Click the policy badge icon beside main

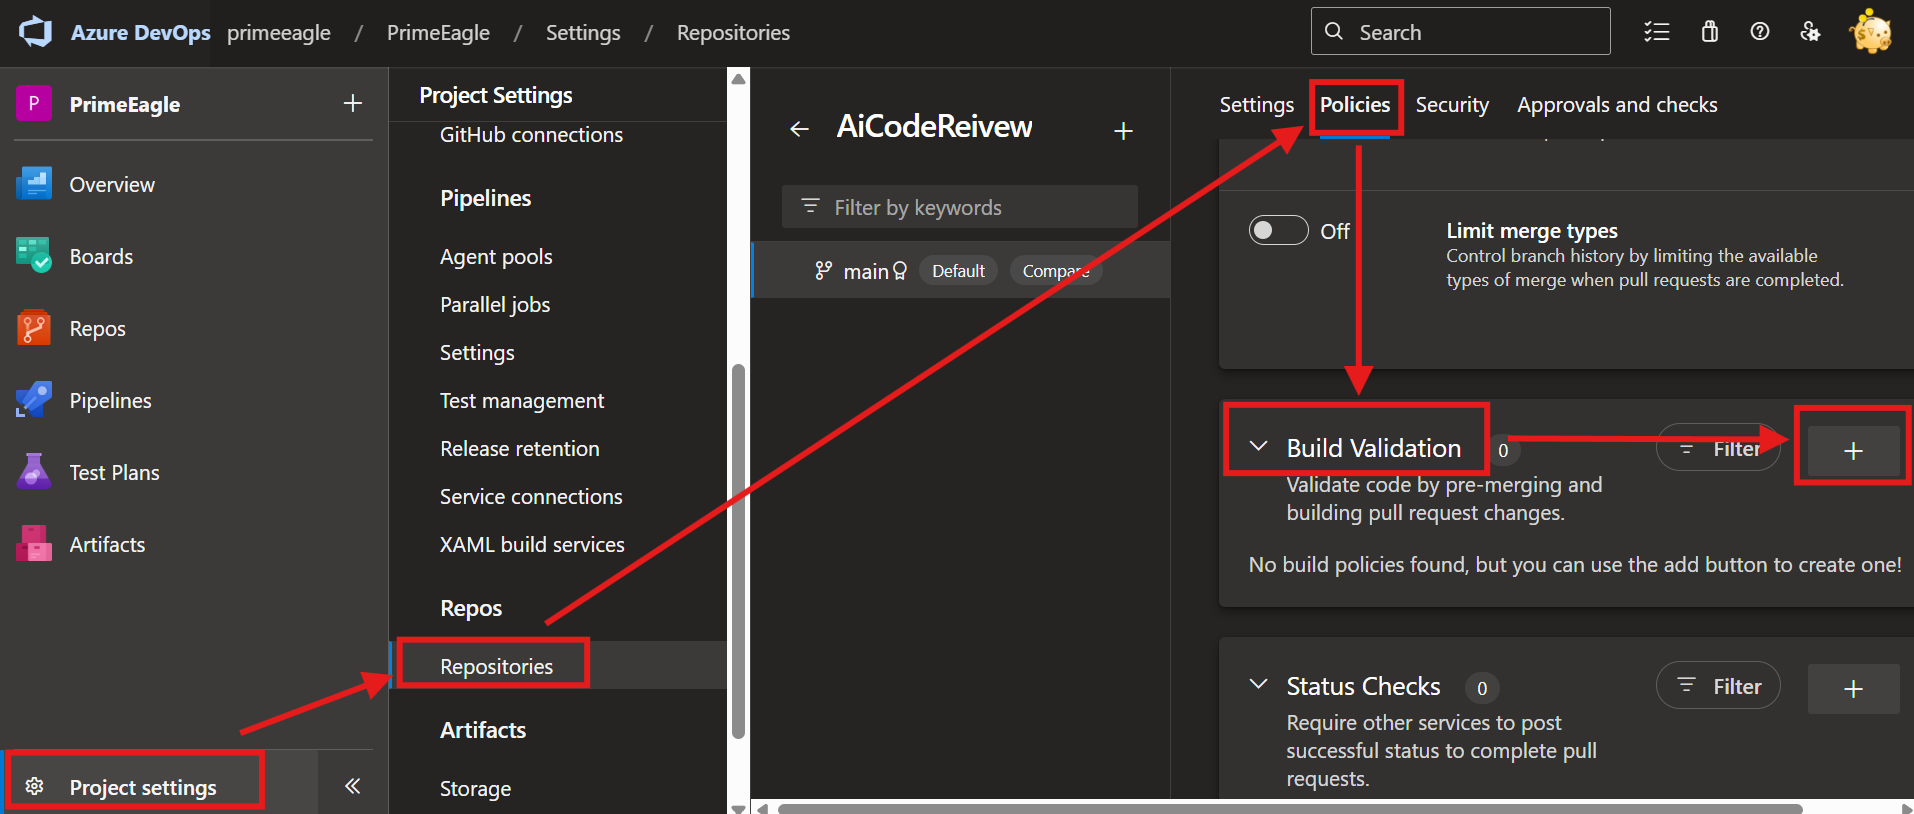pos(899,270)
